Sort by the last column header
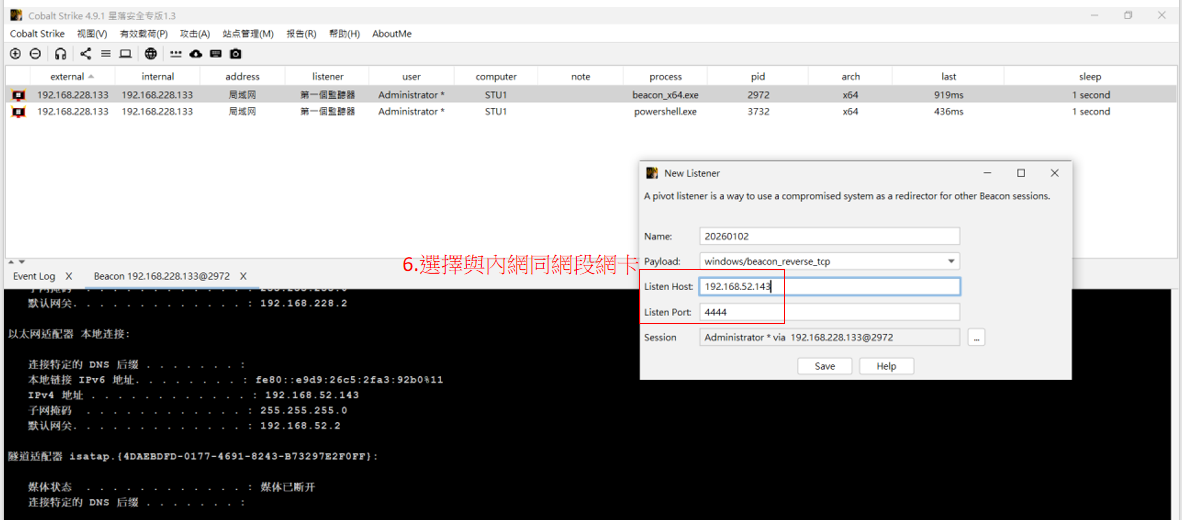This screenshot has height=520, width=1182. coord(948,76)
